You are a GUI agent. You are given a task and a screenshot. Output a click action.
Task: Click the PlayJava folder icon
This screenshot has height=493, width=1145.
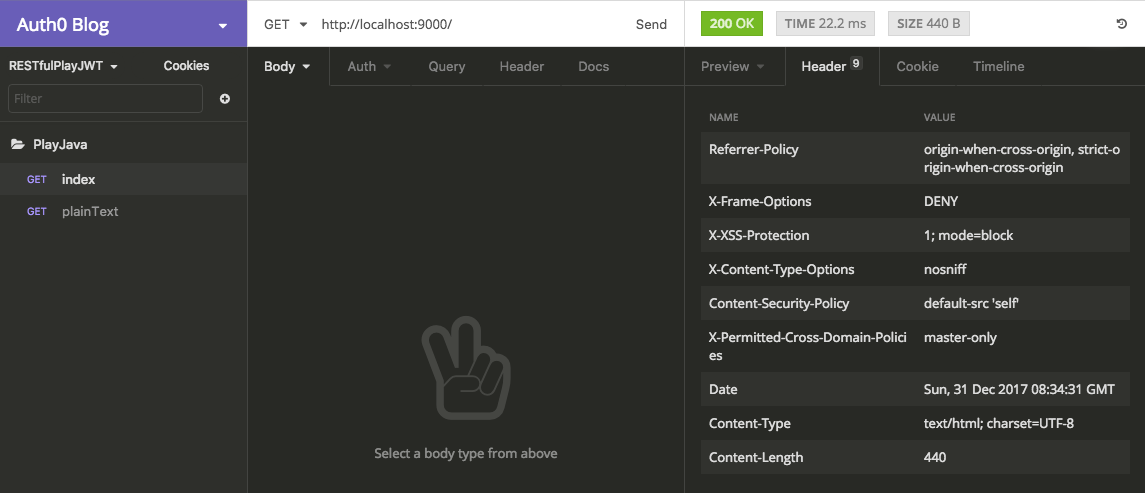(x=18, y=145)
